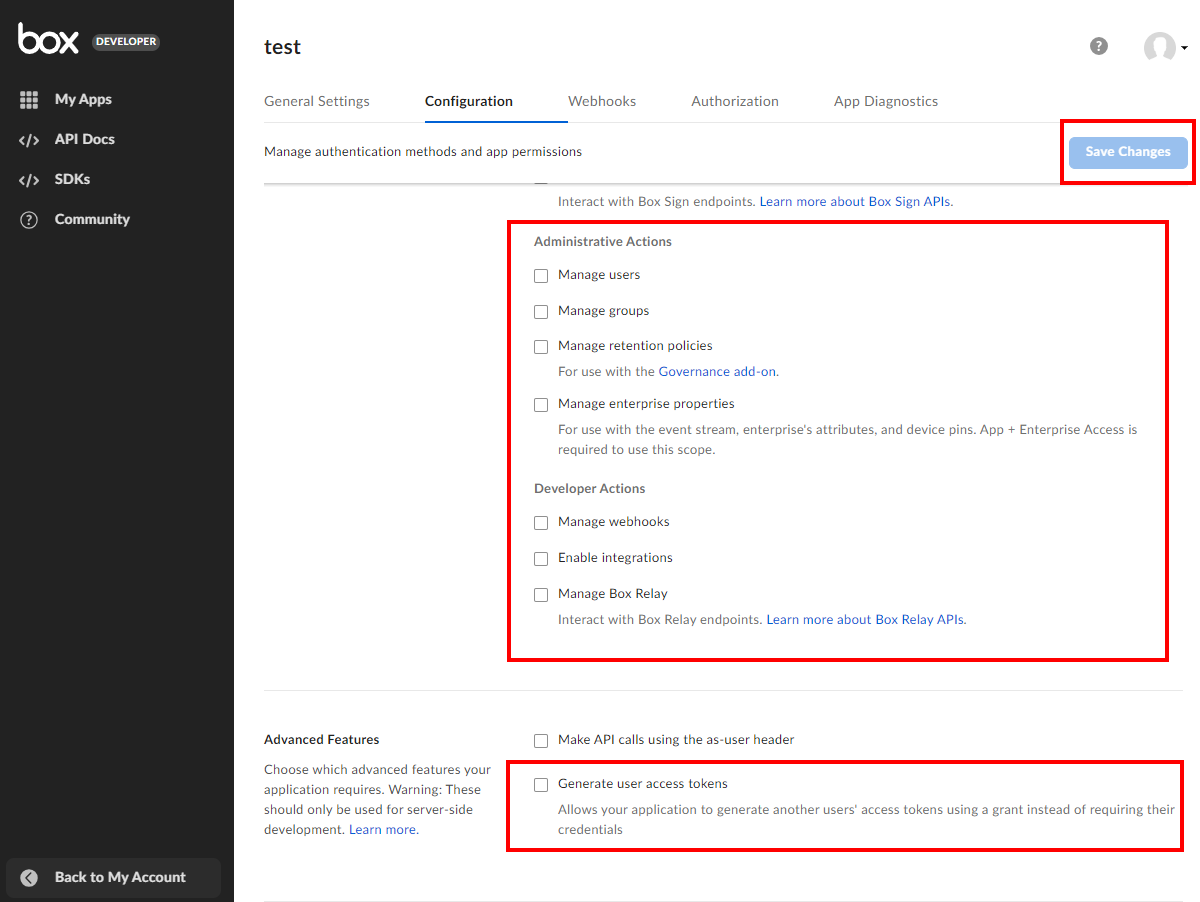Open the General Settings tab

(317, 101)
